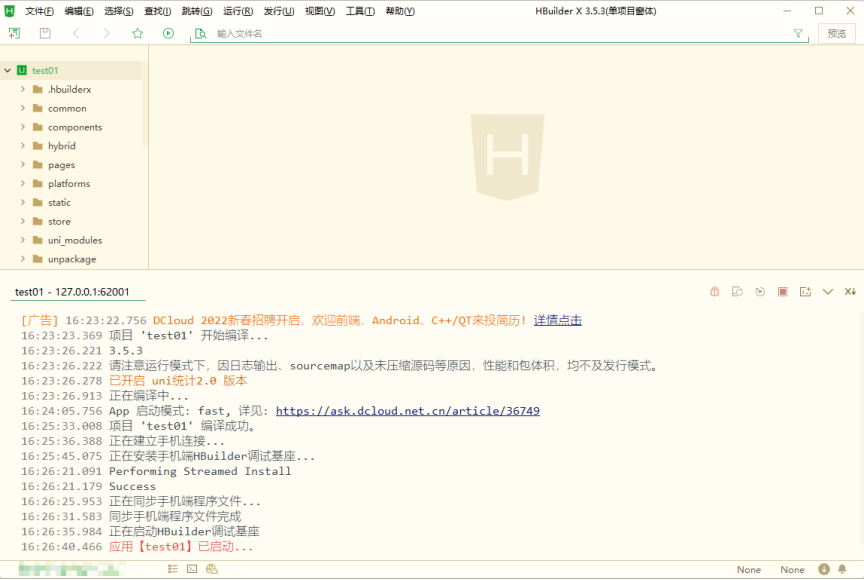Click the second None status bar entry
Screen dimensions: 864x580
[792, 570]
